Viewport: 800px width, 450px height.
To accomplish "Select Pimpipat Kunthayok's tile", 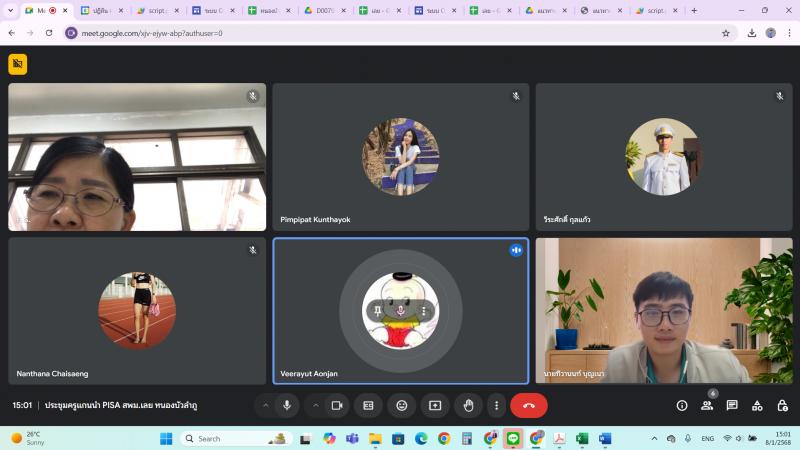I will click(401, 157).
